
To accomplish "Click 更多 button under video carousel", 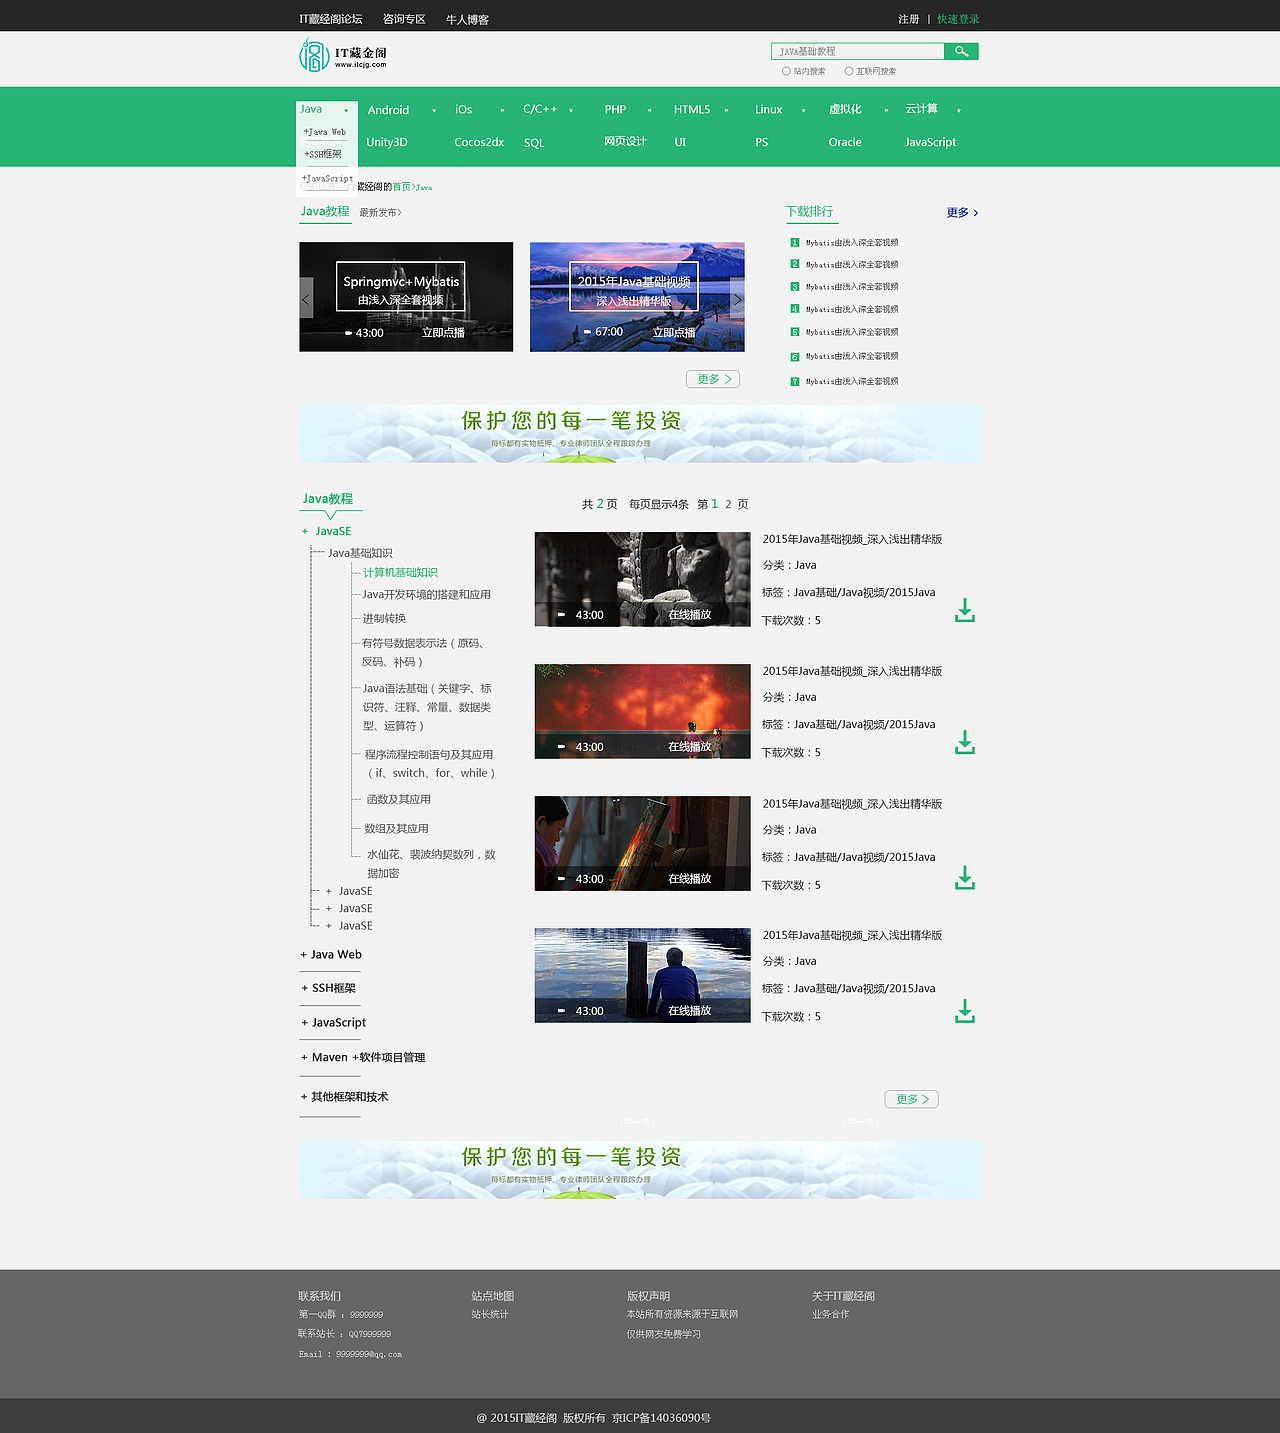I will click(x=713, y=379).
